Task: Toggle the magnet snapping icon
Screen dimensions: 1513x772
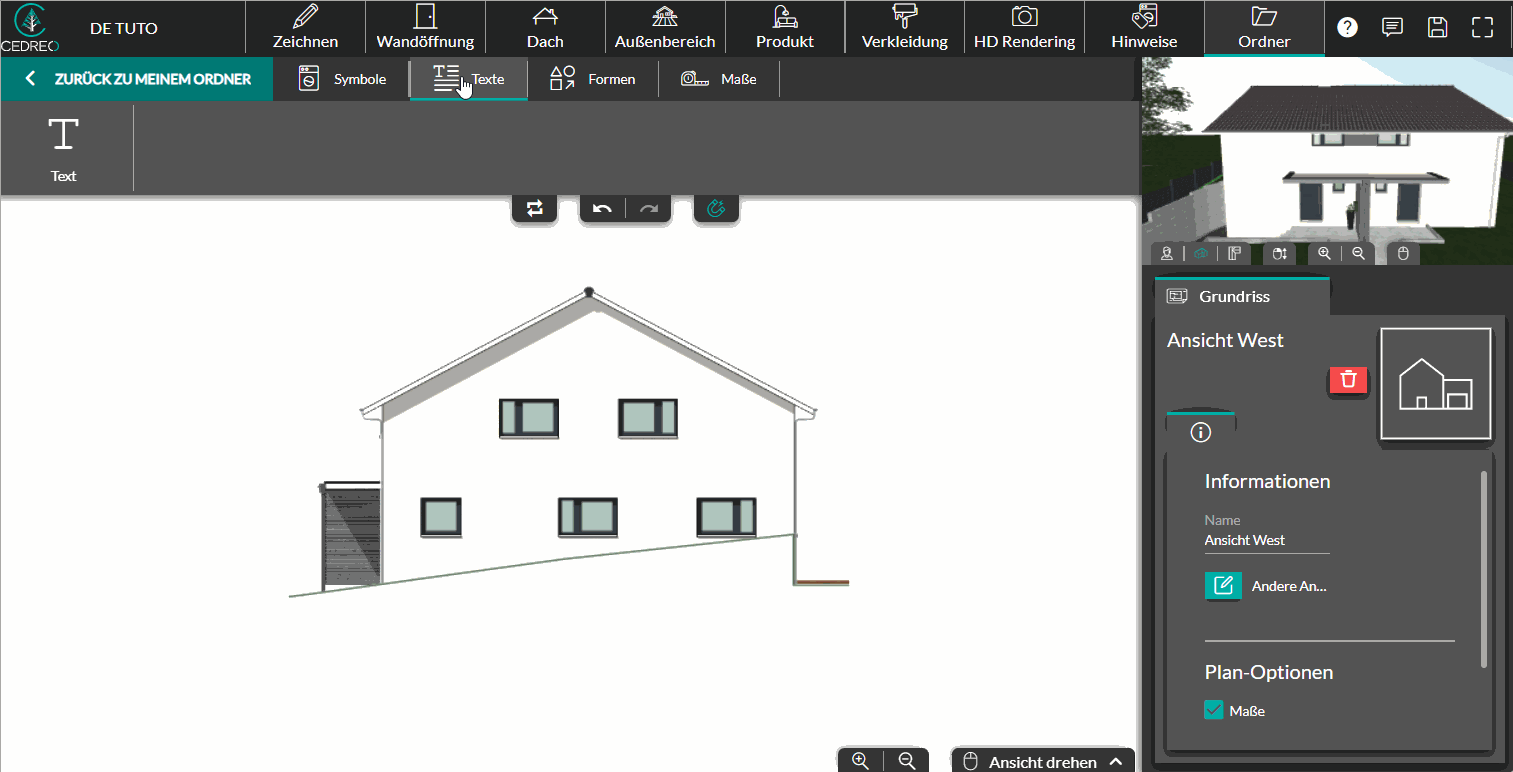Action: click(716, 208)
